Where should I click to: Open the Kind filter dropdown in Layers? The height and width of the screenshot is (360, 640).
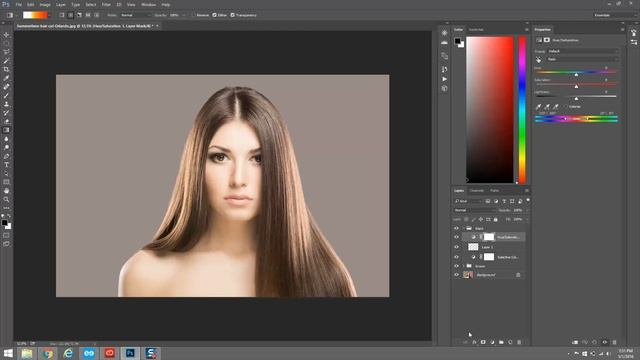click(468, 201)
